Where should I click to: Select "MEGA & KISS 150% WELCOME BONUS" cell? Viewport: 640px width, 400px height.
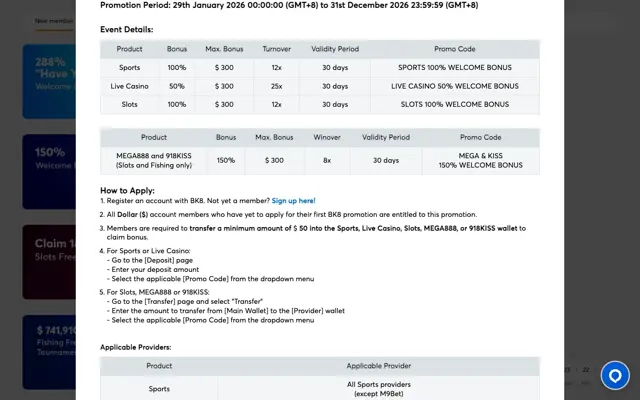click(480, 160)
